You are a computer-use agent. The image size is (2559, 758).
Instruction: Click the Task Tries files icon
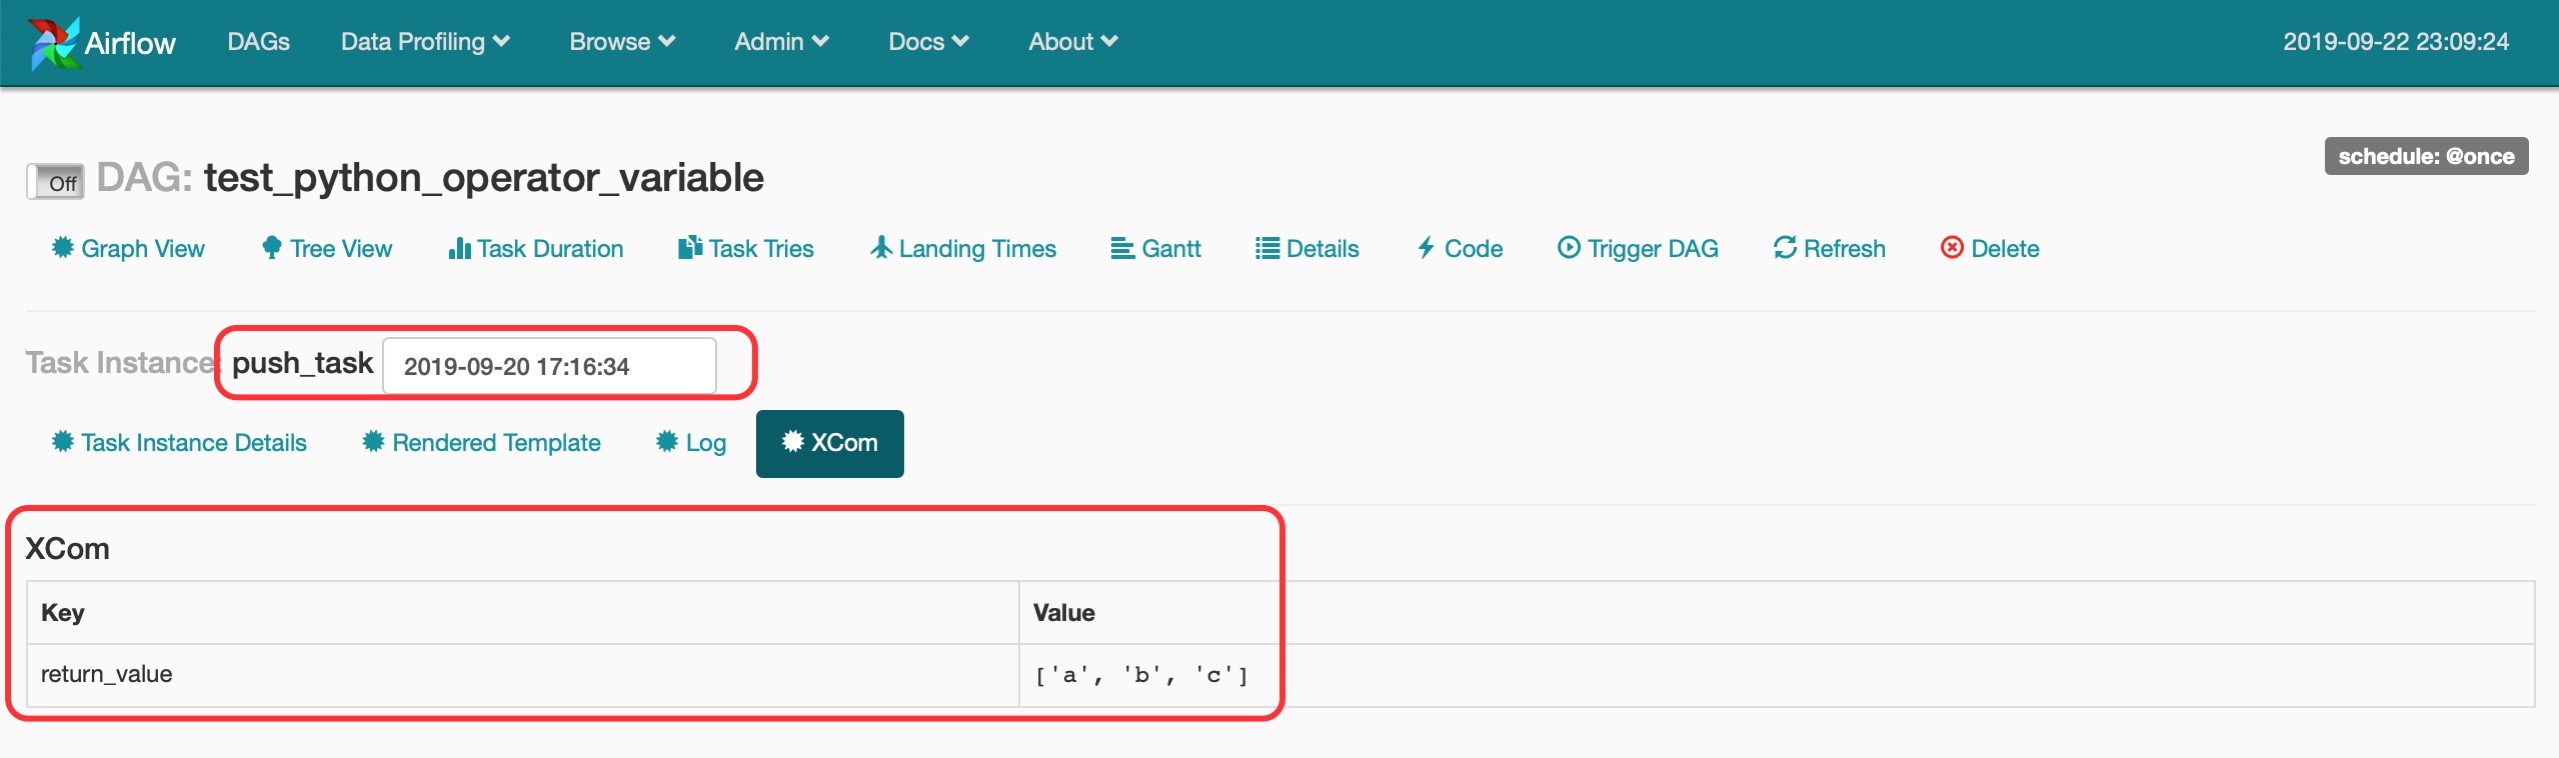tap(690, 248)
